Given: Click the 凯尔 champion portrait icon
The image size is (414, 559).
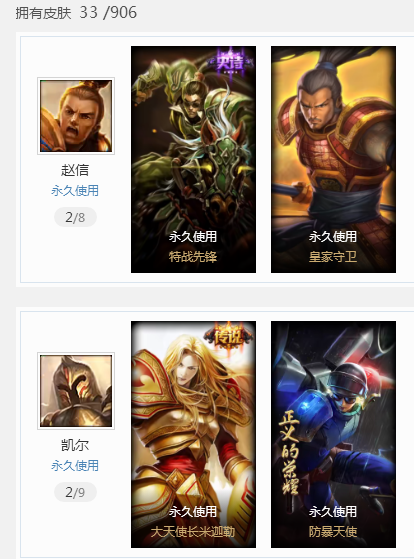Looking at the screenshot, I should pyautogui.click(x=76, y=391).
